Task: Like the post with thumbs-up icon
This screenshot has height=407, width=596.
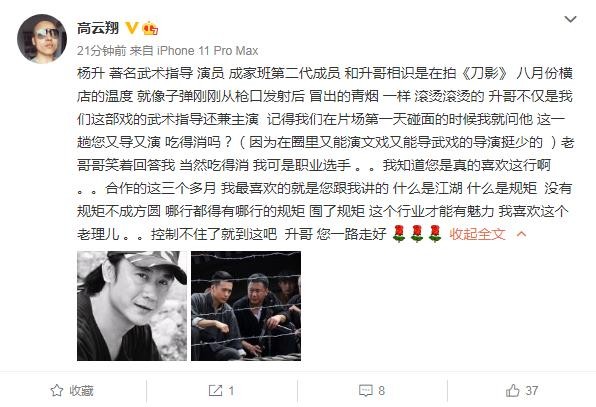Action: 512,390
